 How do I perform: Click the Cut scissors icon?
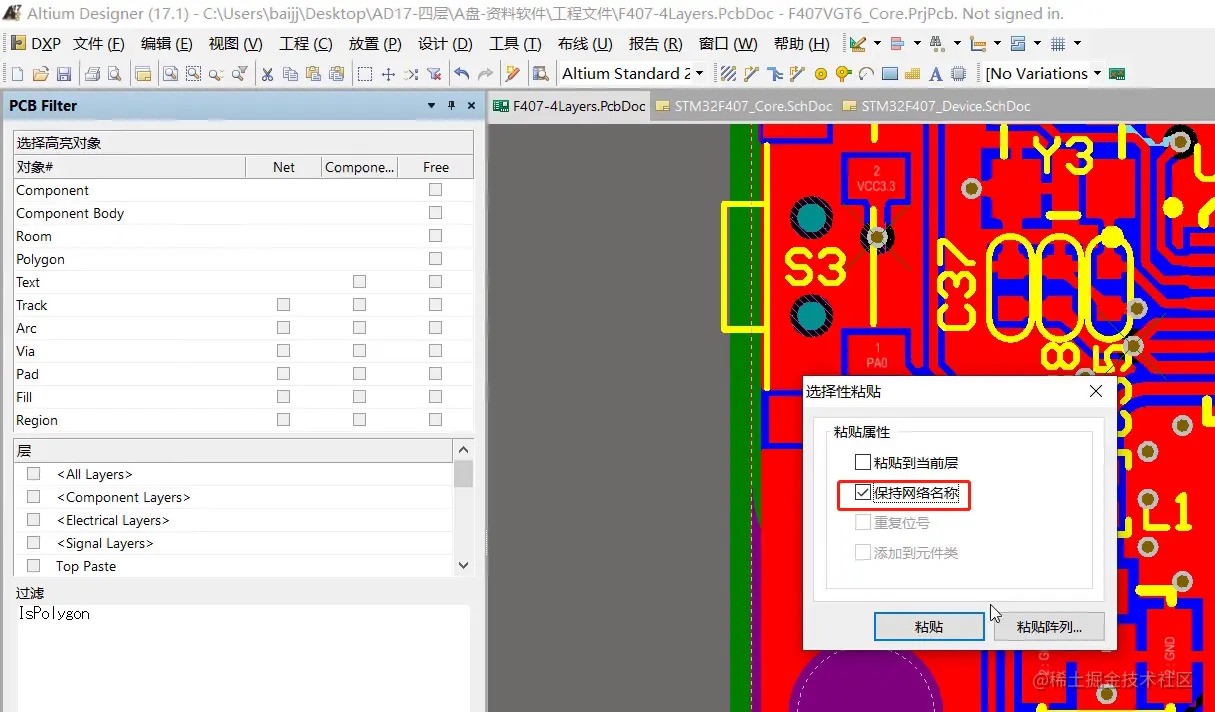click(267, 74)
